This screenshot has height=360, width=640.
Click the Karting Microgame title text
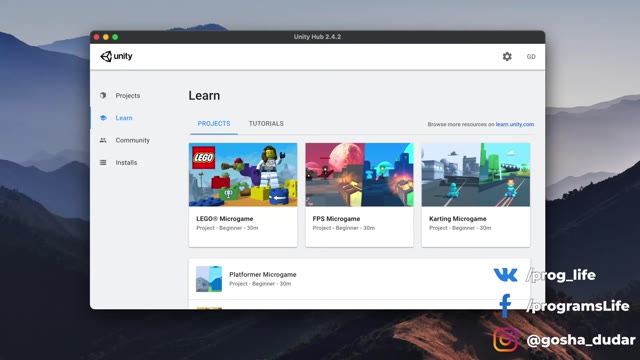coord(458,219)
